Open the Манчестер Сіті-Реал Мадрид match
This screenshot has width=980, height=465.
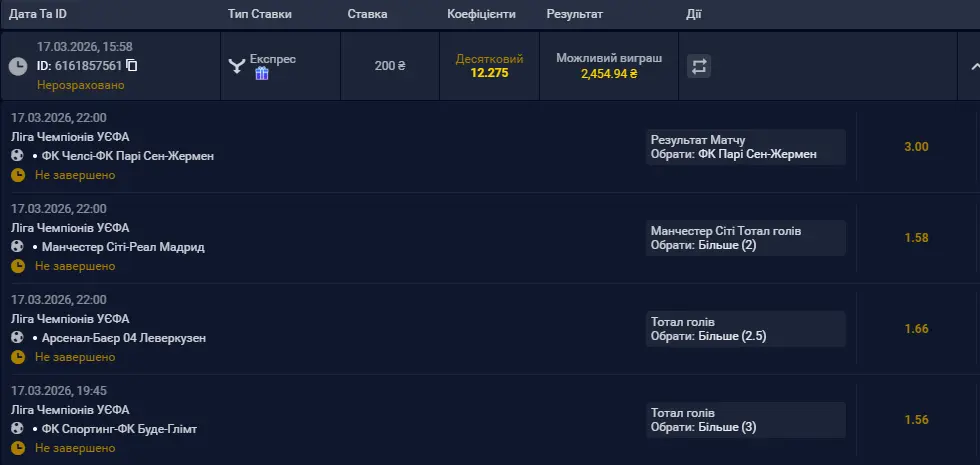click(x=123, y=247)
